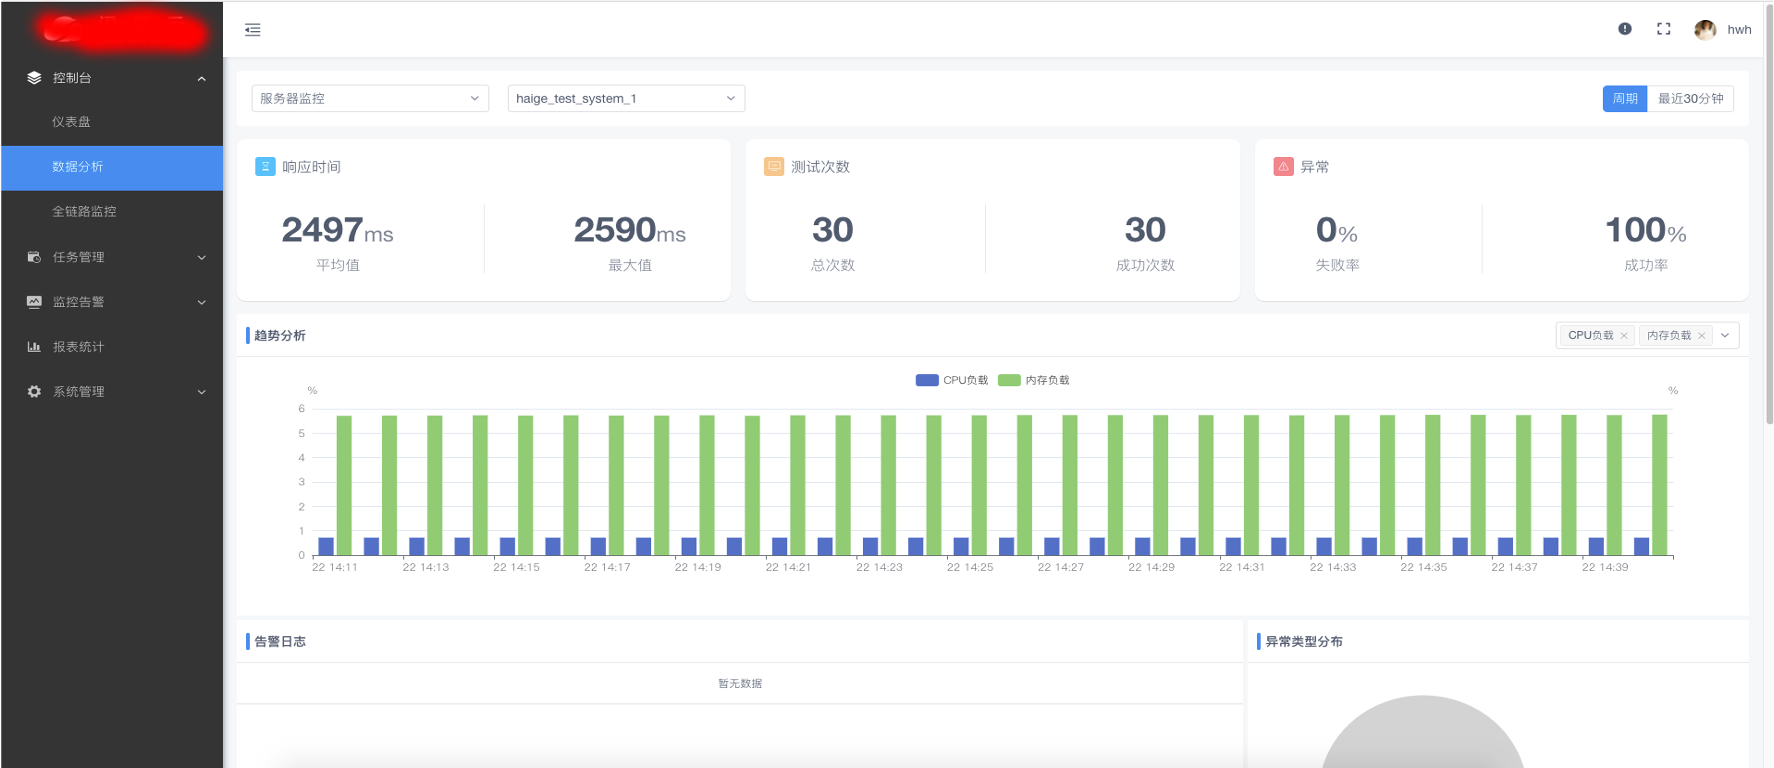
Task: Click the 系统管理 gear icon
Action: coord(34,392)
